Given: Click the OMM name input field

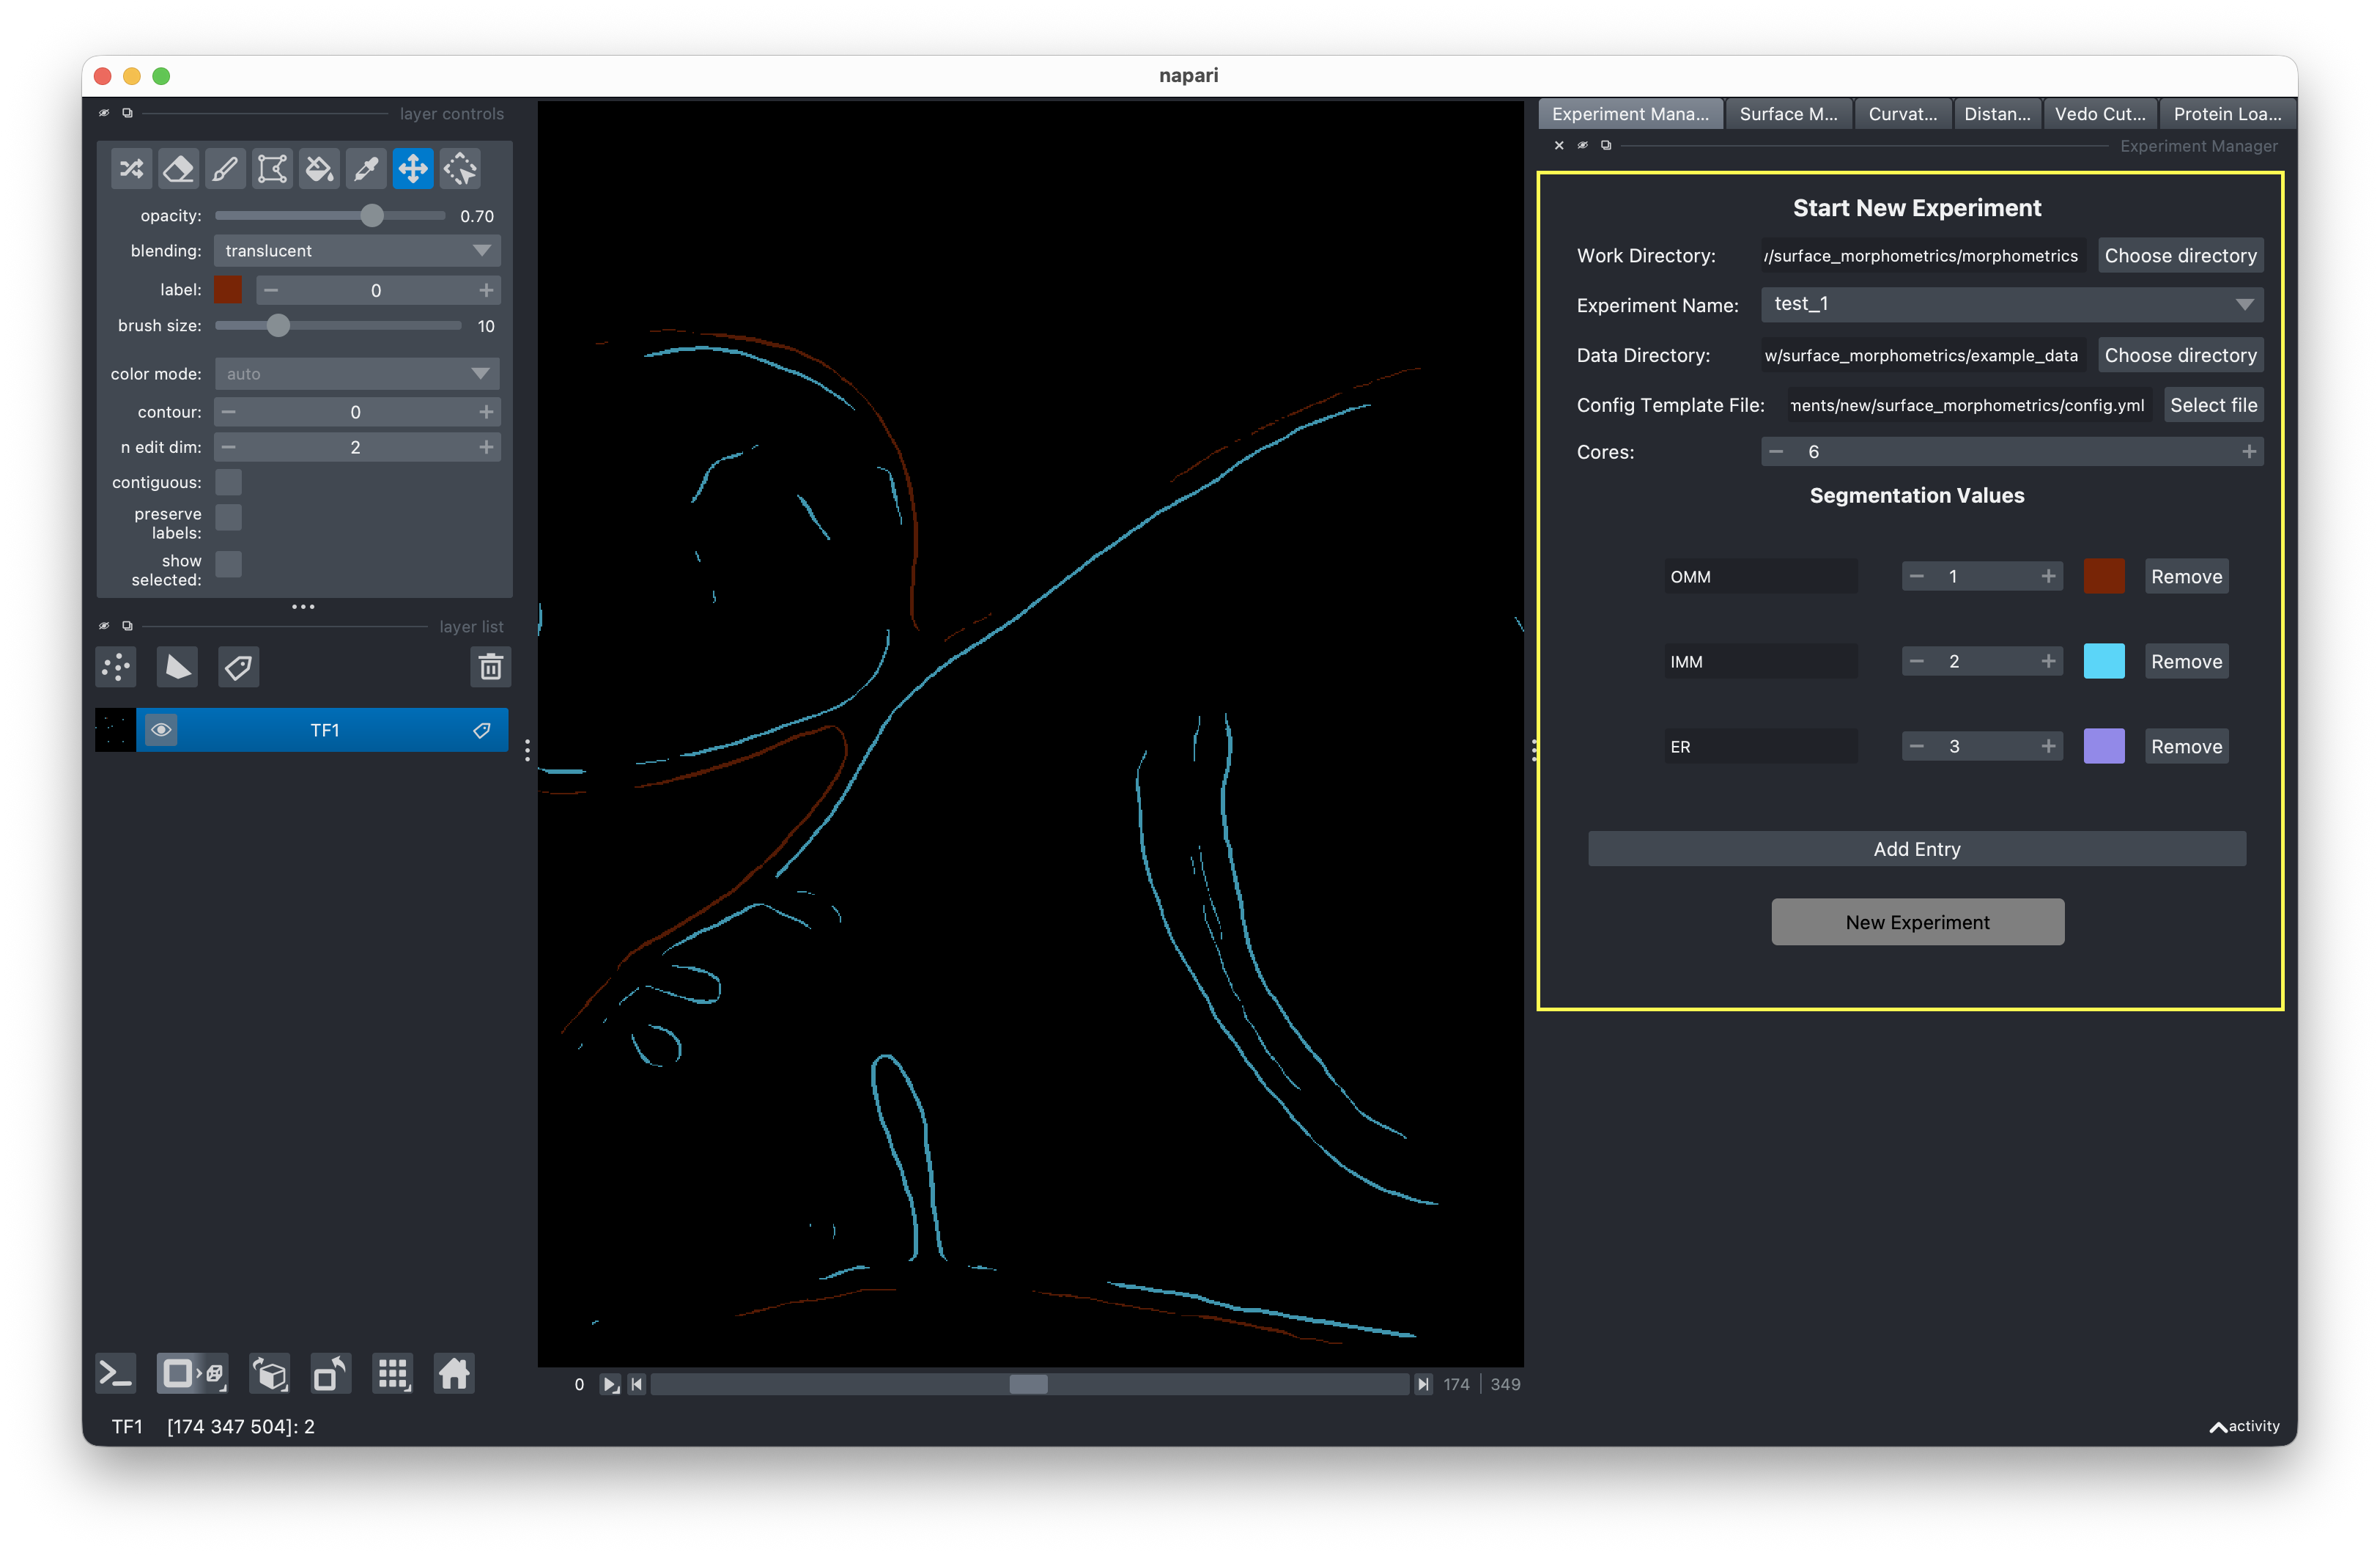Looking at the screenshot, I should point(1761,576).
